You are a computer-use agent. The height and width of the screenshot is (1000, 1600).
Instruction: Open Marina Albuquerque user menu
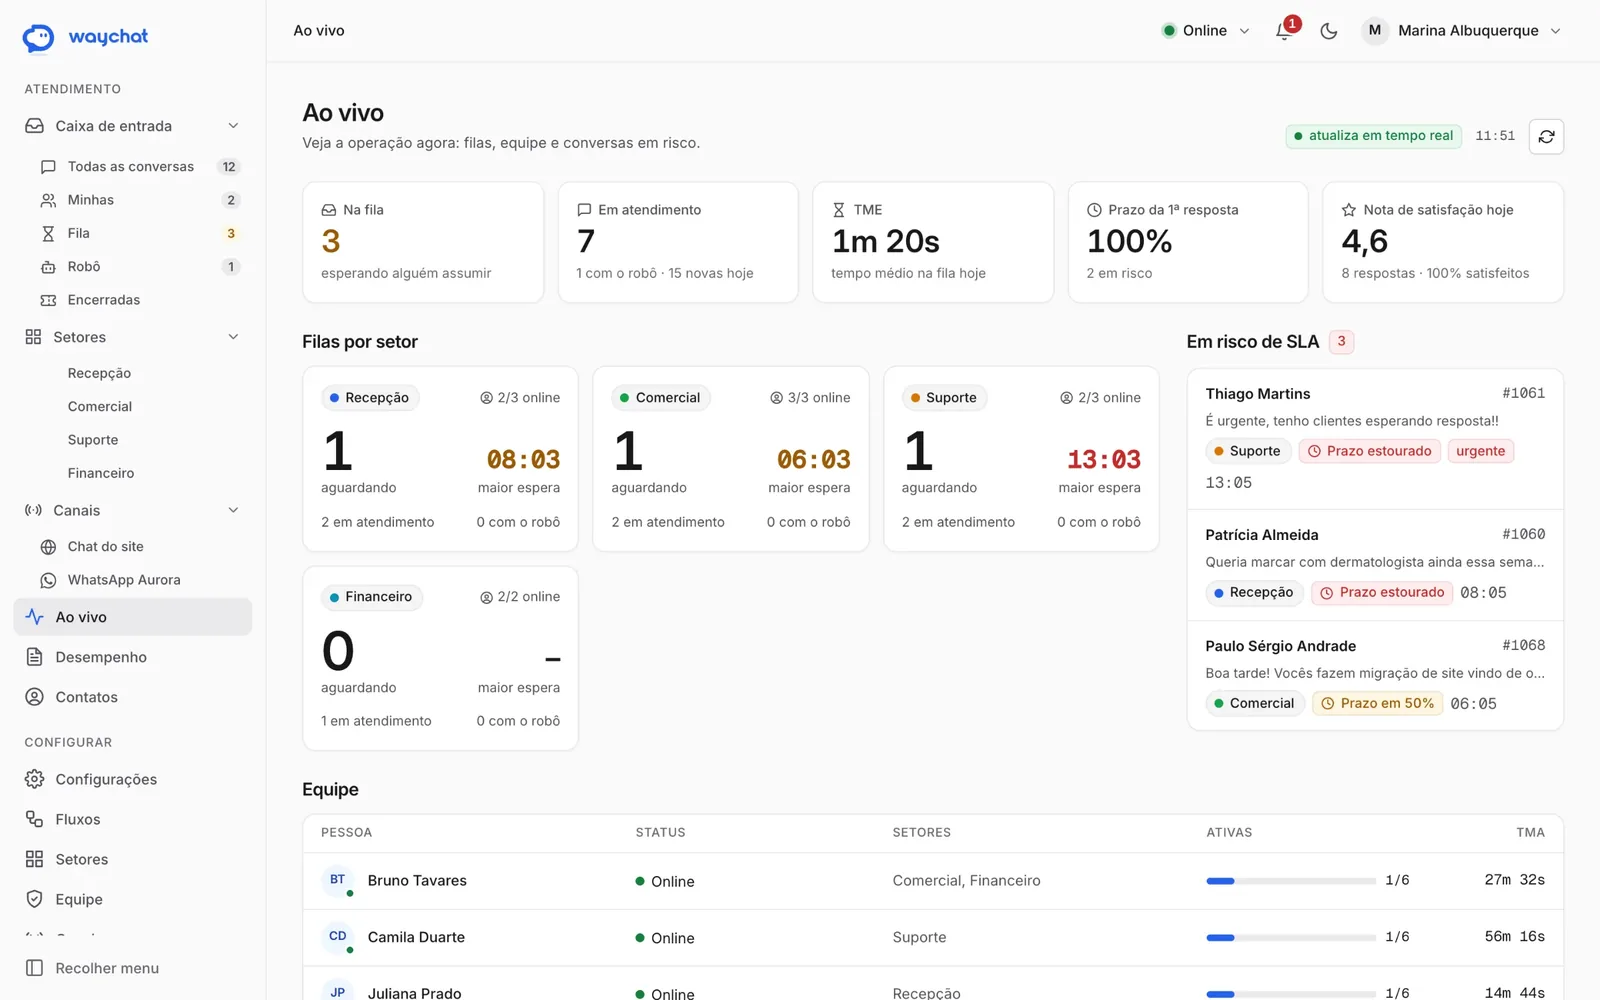click(1462, 31)
